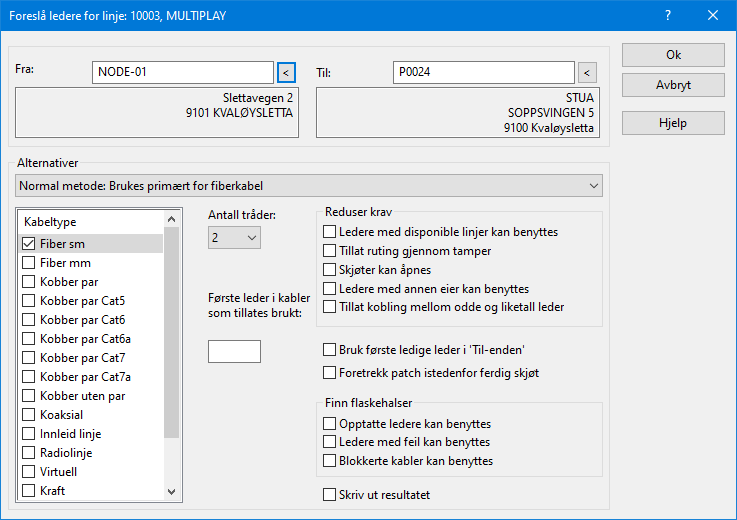Enable Blokkerte kabler kan benyttes
Viewport: 737px width, 520px height.
[329, 461]
